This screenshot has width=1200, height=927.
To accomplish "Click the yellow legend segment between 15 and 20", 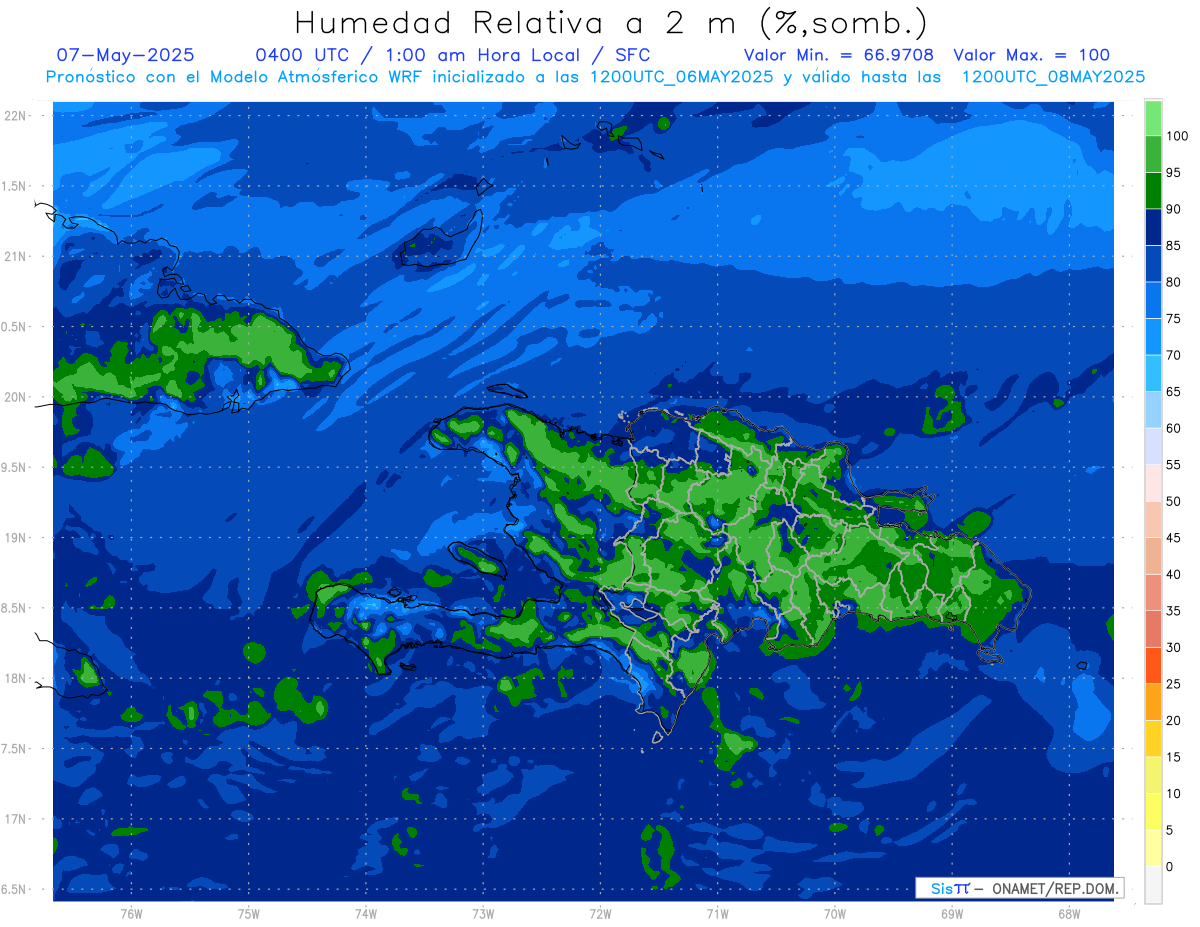I will [1153, 738].
